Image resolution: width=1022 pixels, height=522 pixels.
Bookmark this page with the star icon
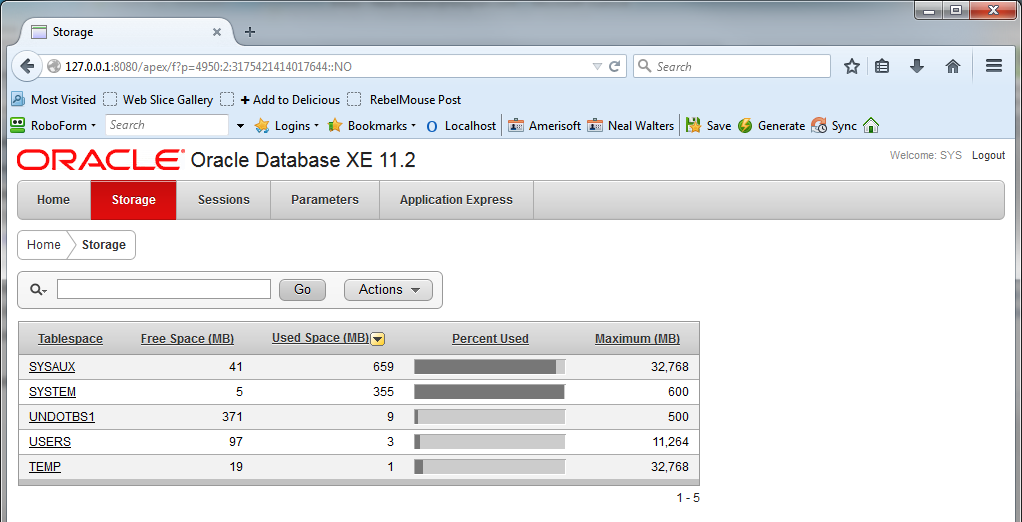852,66
